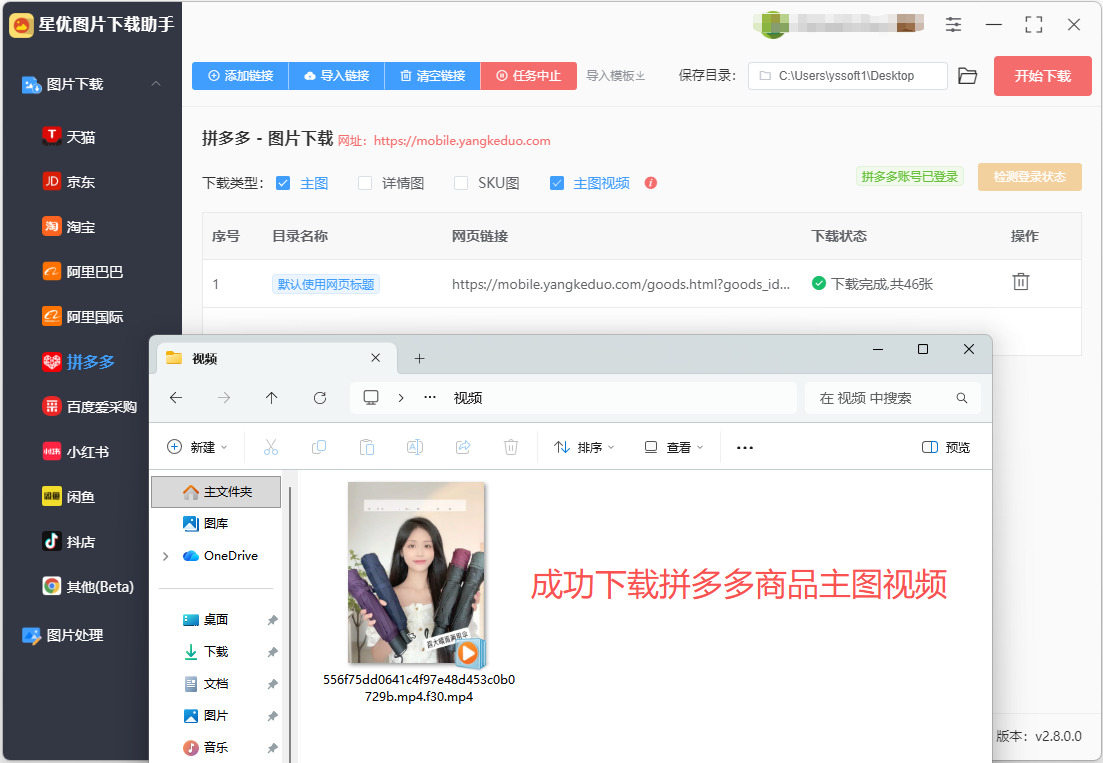Click the file name 556f75dd0641c4f97e48d453c0b0729b.mp4.f30.mp4
The image size is (1103, 763).
[x=419, y=688]
